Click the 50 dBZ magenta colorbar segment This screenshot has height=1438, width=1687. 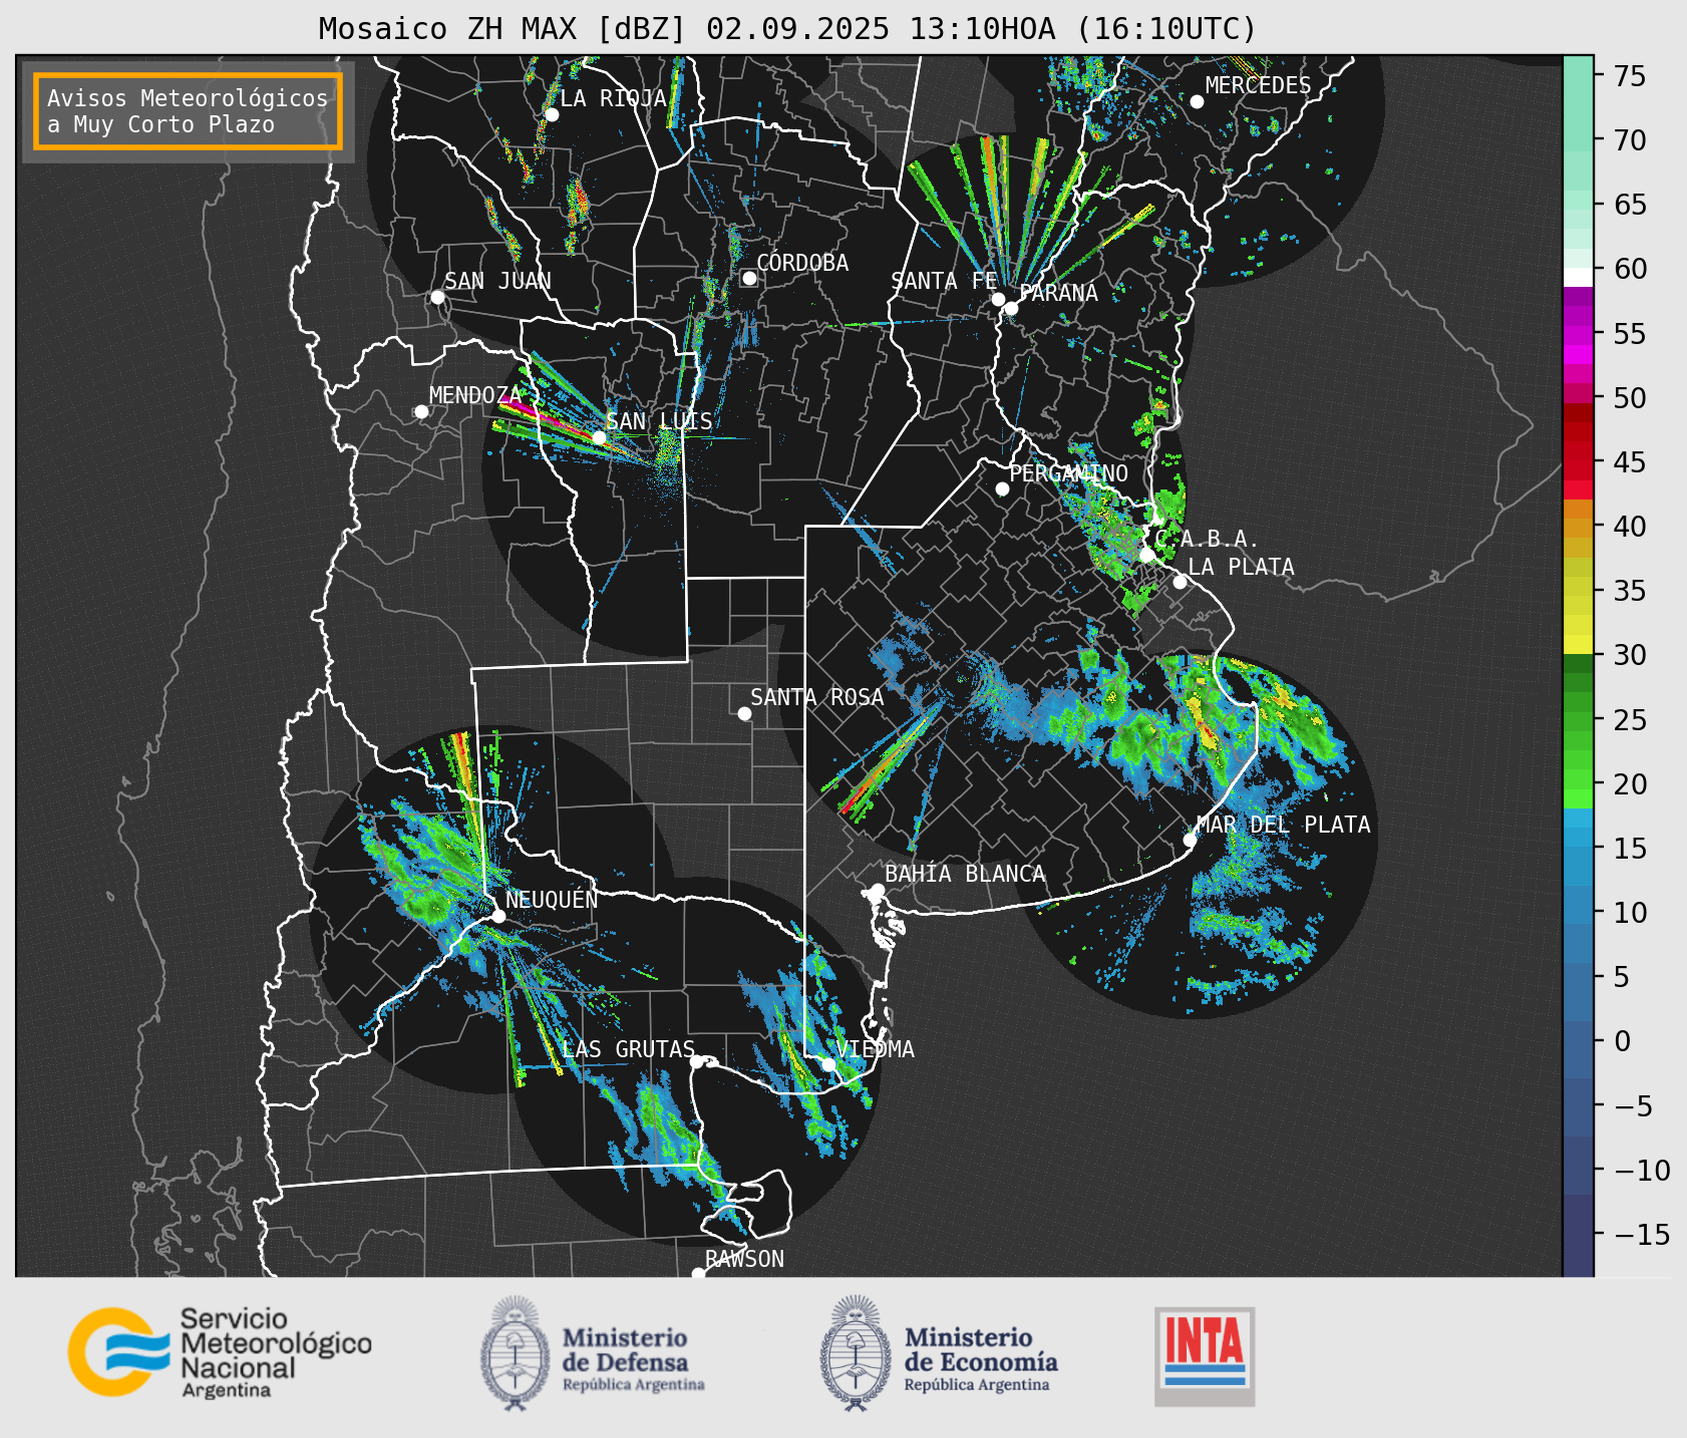tap(1578, 391)
